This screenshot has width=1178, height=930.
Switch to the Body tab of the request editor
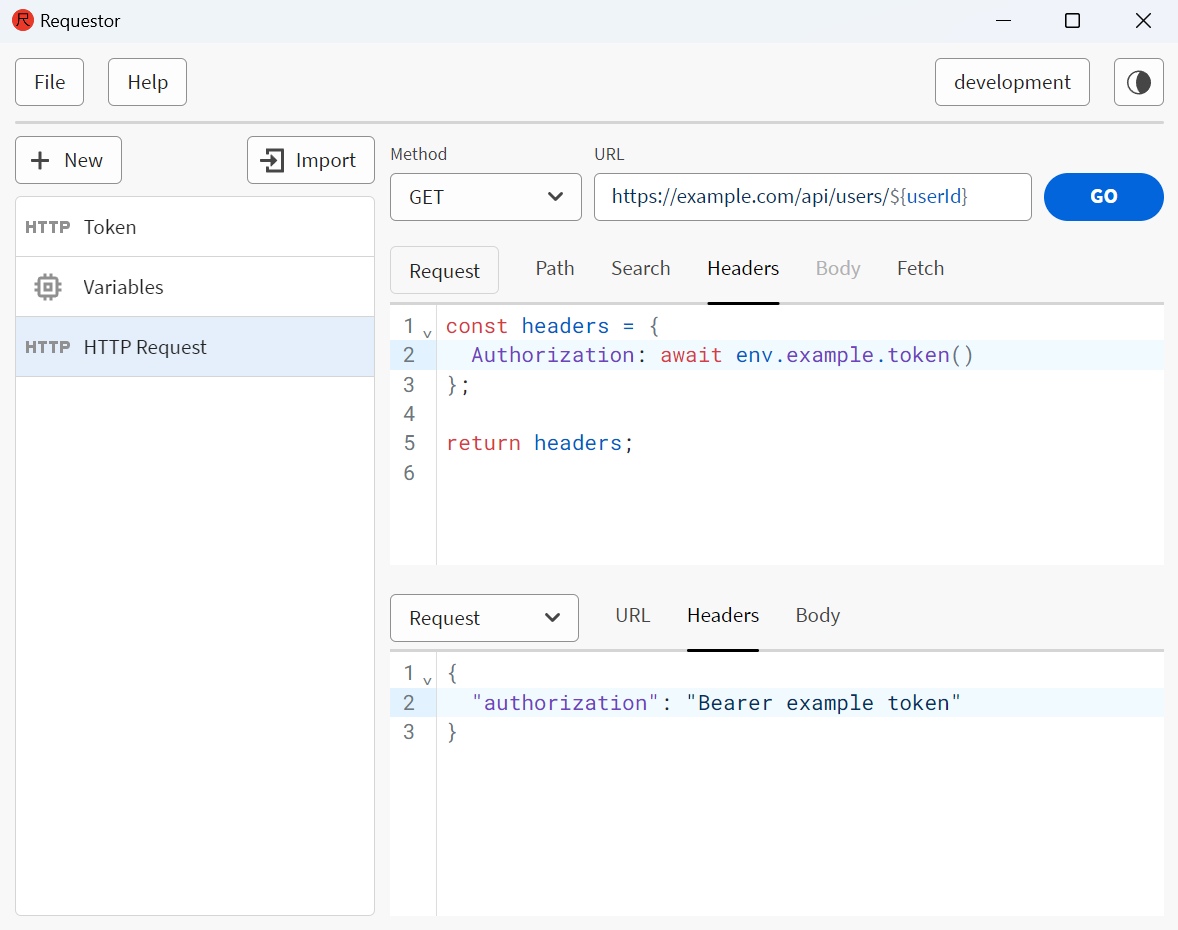coord(838,268)
